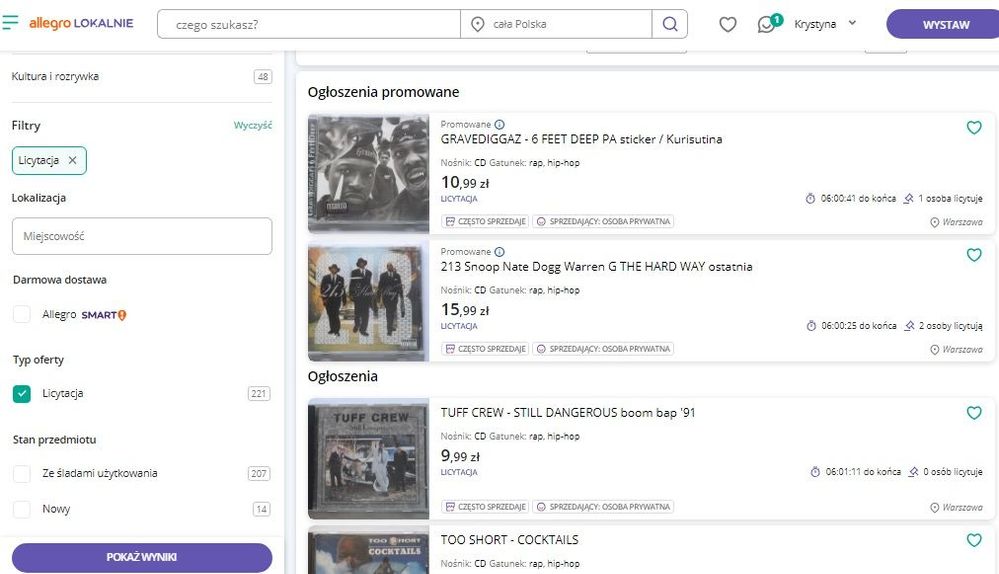Open TOO SHORT Cocktails cover thumbnail
Image resolution: width=999 pixels, height=574 pixels.
pos(368,551)
